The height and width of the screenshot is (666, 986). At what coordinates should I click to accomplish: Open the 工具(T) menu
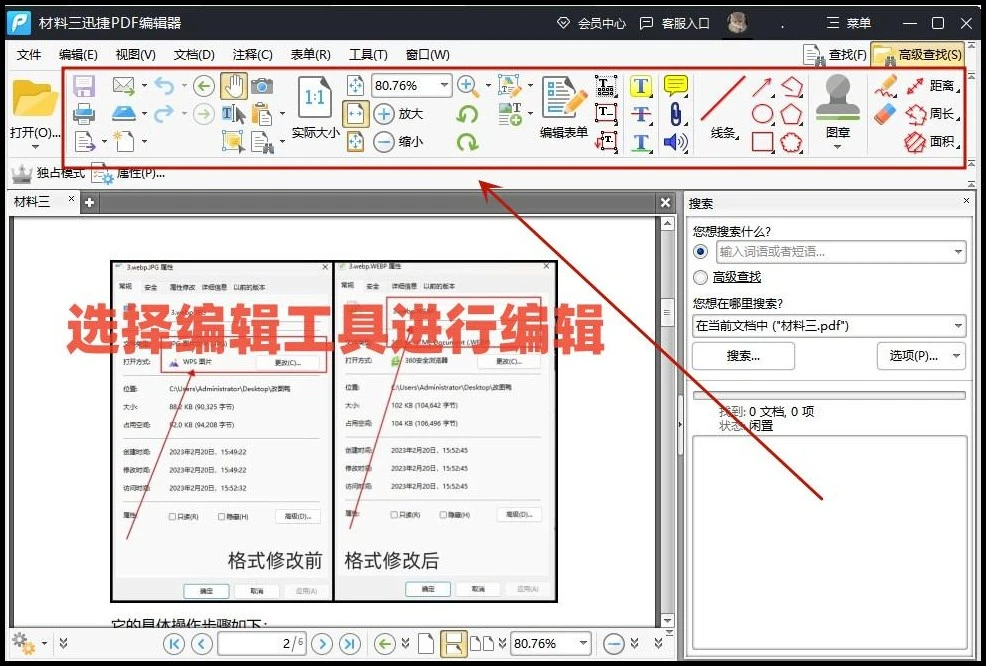(368, 55)
